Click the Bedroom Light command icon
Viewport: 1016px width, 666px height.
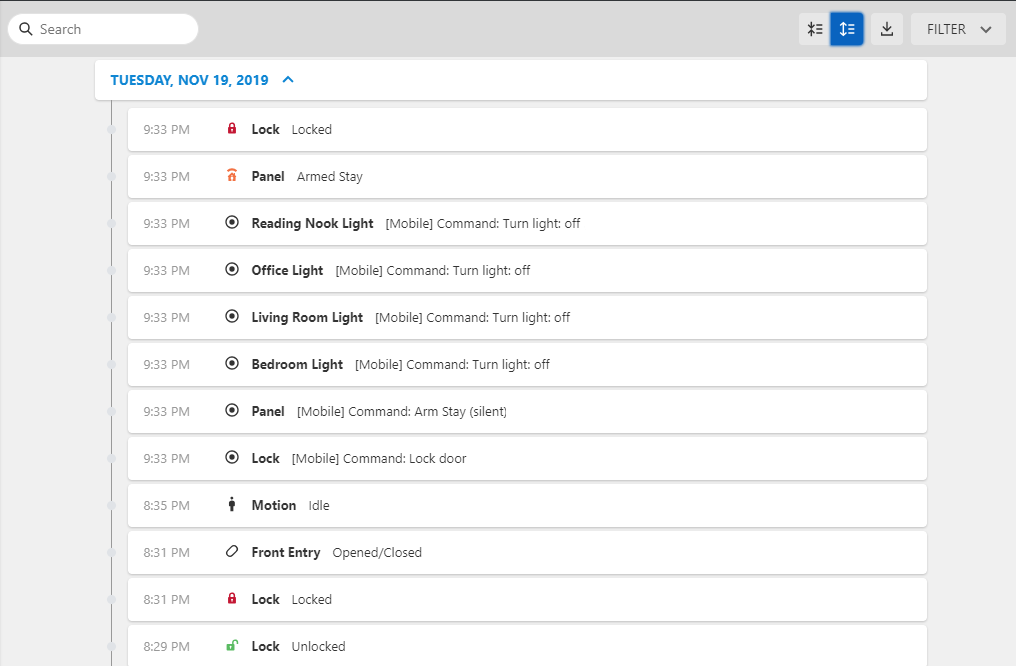232,363
